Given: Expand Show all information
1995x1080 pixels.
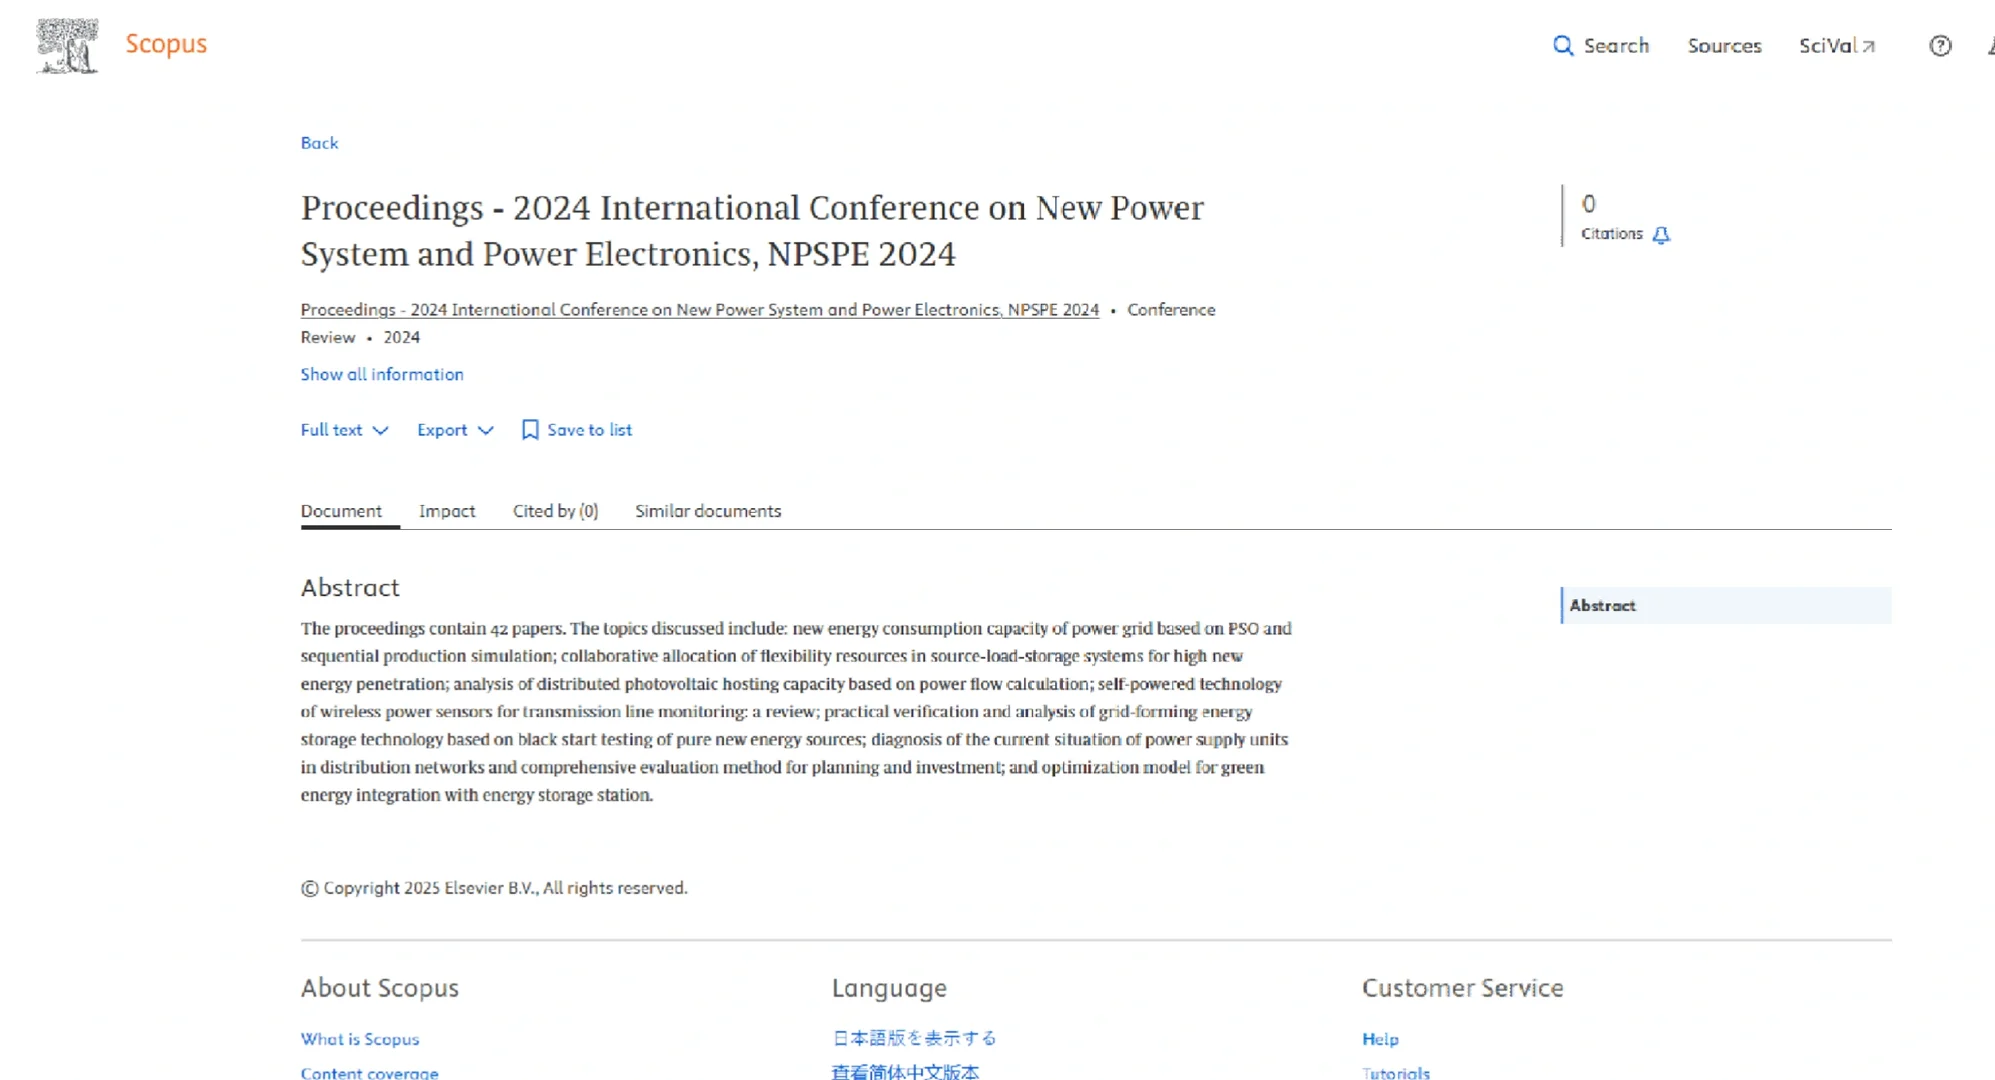Looking at the screenshot, I should pos(382,374).
